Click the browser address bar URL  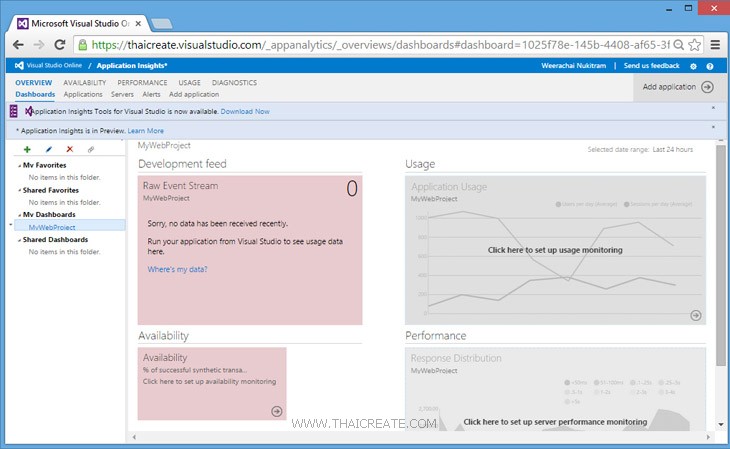380,45
